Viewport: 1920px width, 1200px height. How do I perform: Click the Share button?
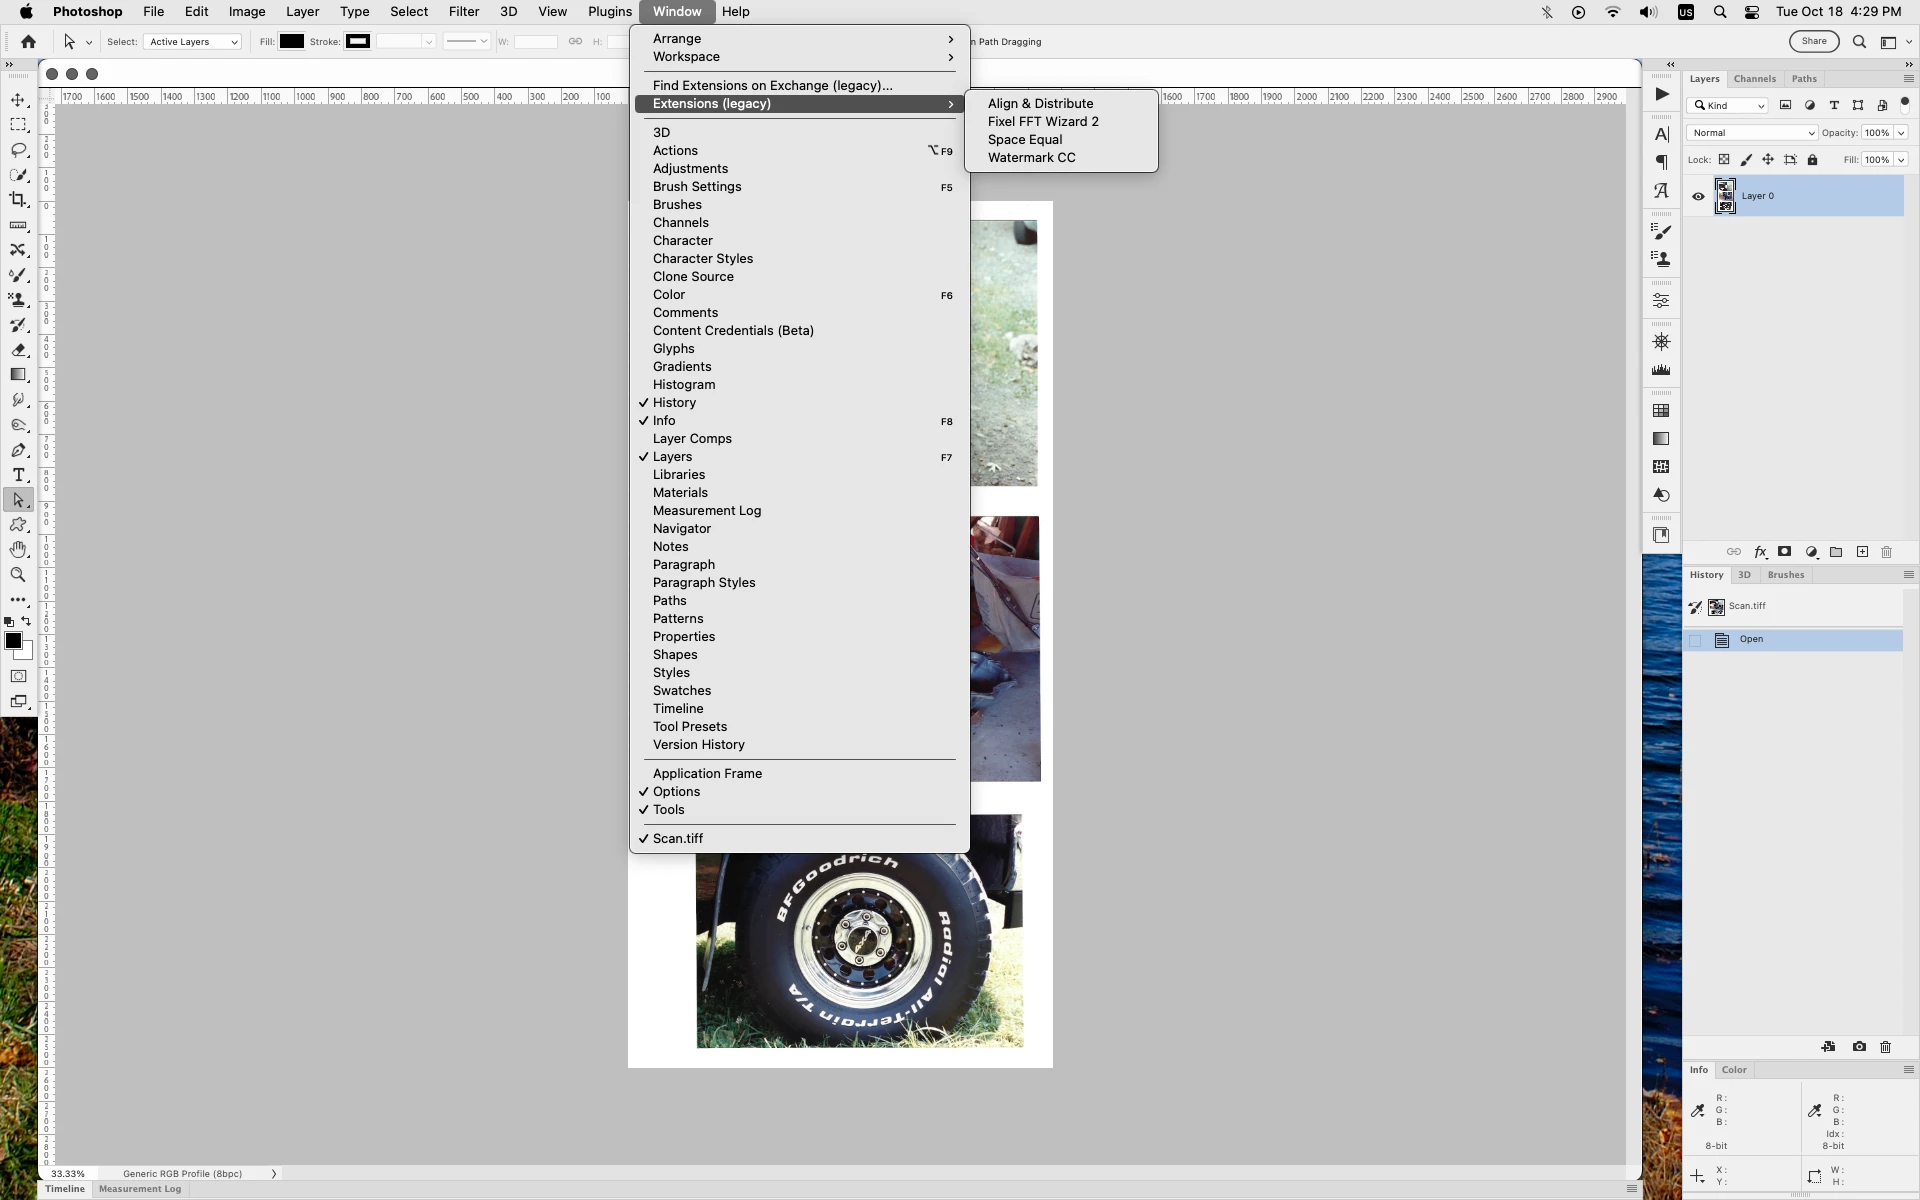(x=1813, y=42)
